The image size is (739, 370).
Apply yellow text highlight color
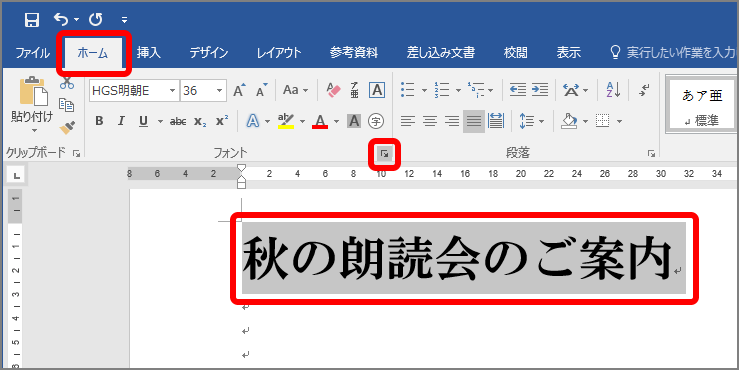(286, 121)
